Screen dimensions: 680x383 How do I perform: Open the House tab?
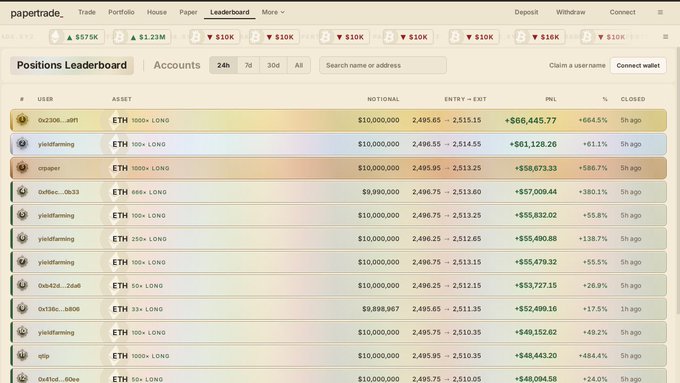tap(157, 12)
